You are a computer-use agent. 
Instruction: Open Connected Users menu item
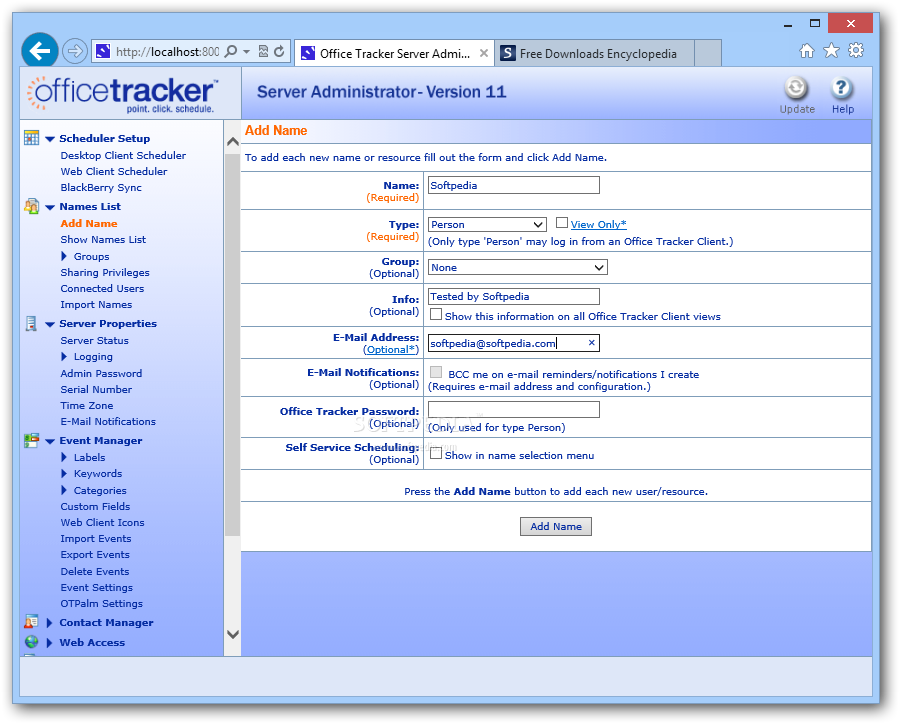click(x=102, y=288)
